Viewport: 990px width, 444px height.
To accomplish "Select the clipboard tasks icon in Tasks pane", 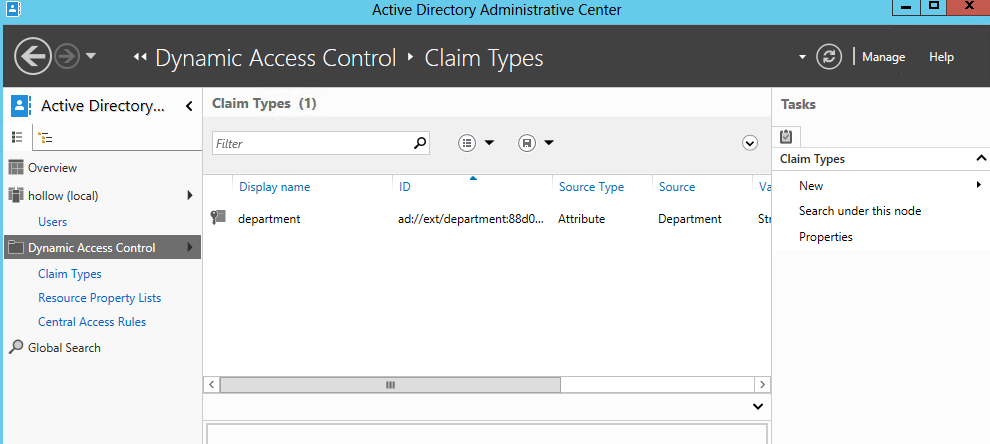I will (x=786, y=137).
